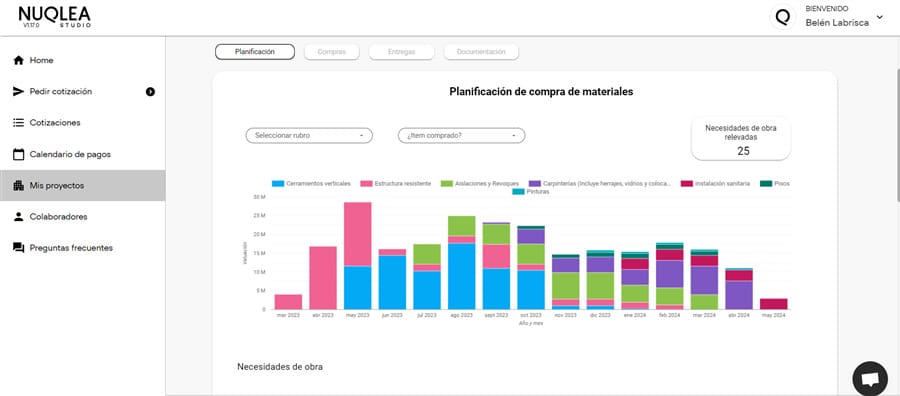Open the Seleccionar rubro dropdown
The width and height of the screenshot is (900, 396).
(309, 136)
